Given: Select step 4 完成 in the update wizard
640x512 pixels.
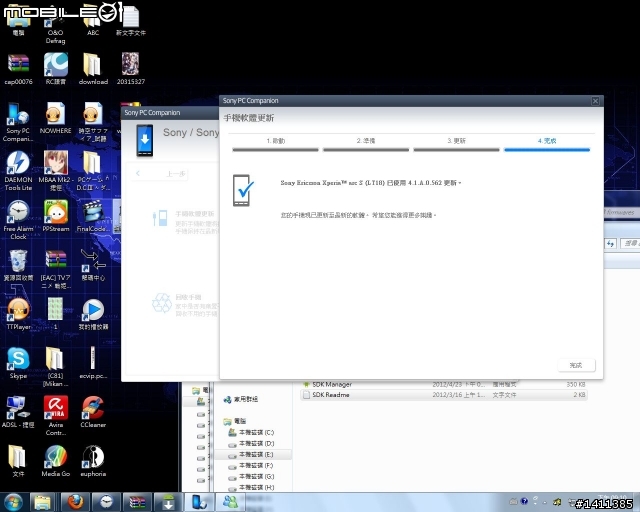Looking at the screenshot, I should 547,141.
